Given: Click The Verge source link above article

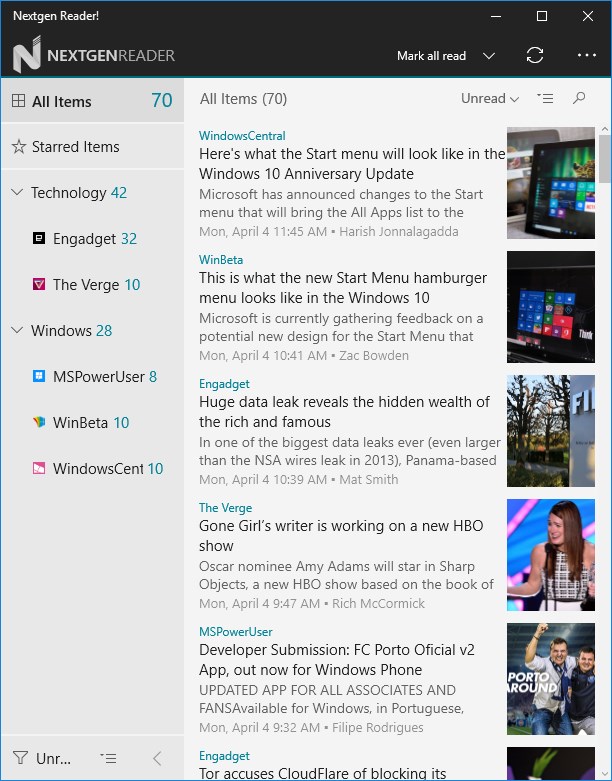Looking at the screenshot, I should [225, 508].
